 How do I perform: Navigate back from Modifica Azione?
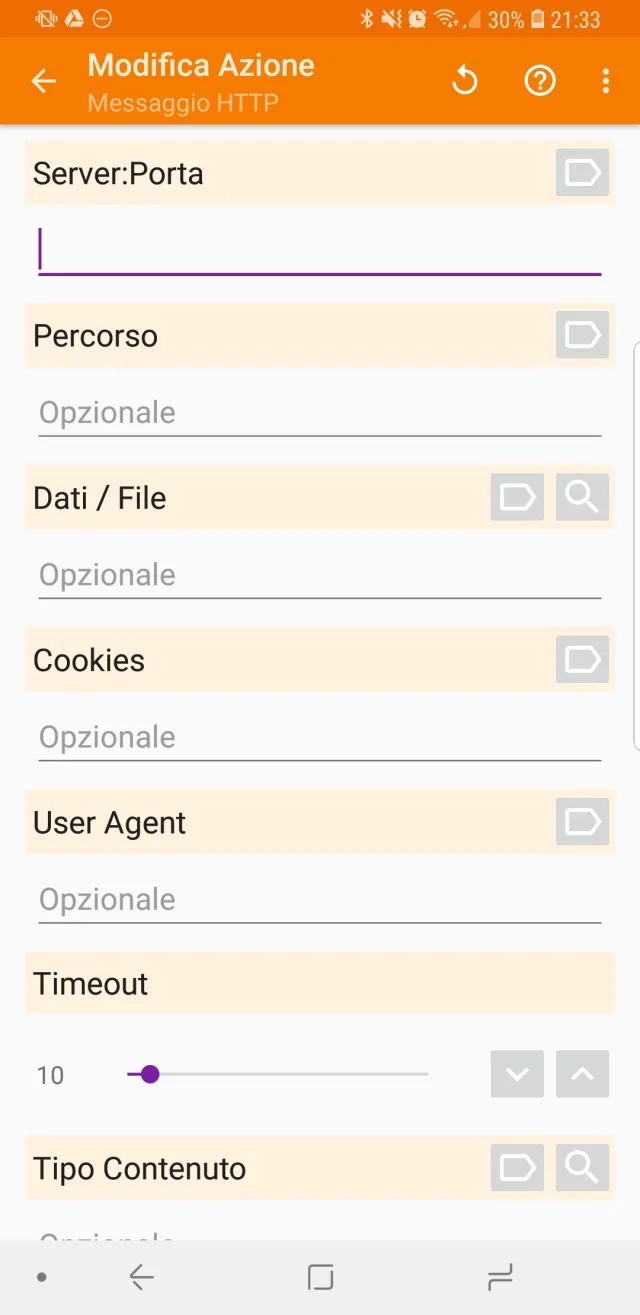(x=43, y=80)
